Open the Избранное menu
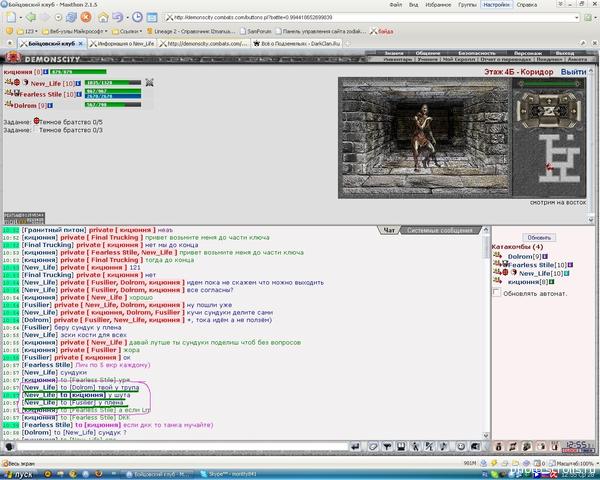The image size is (600, 480). point(438,5)
